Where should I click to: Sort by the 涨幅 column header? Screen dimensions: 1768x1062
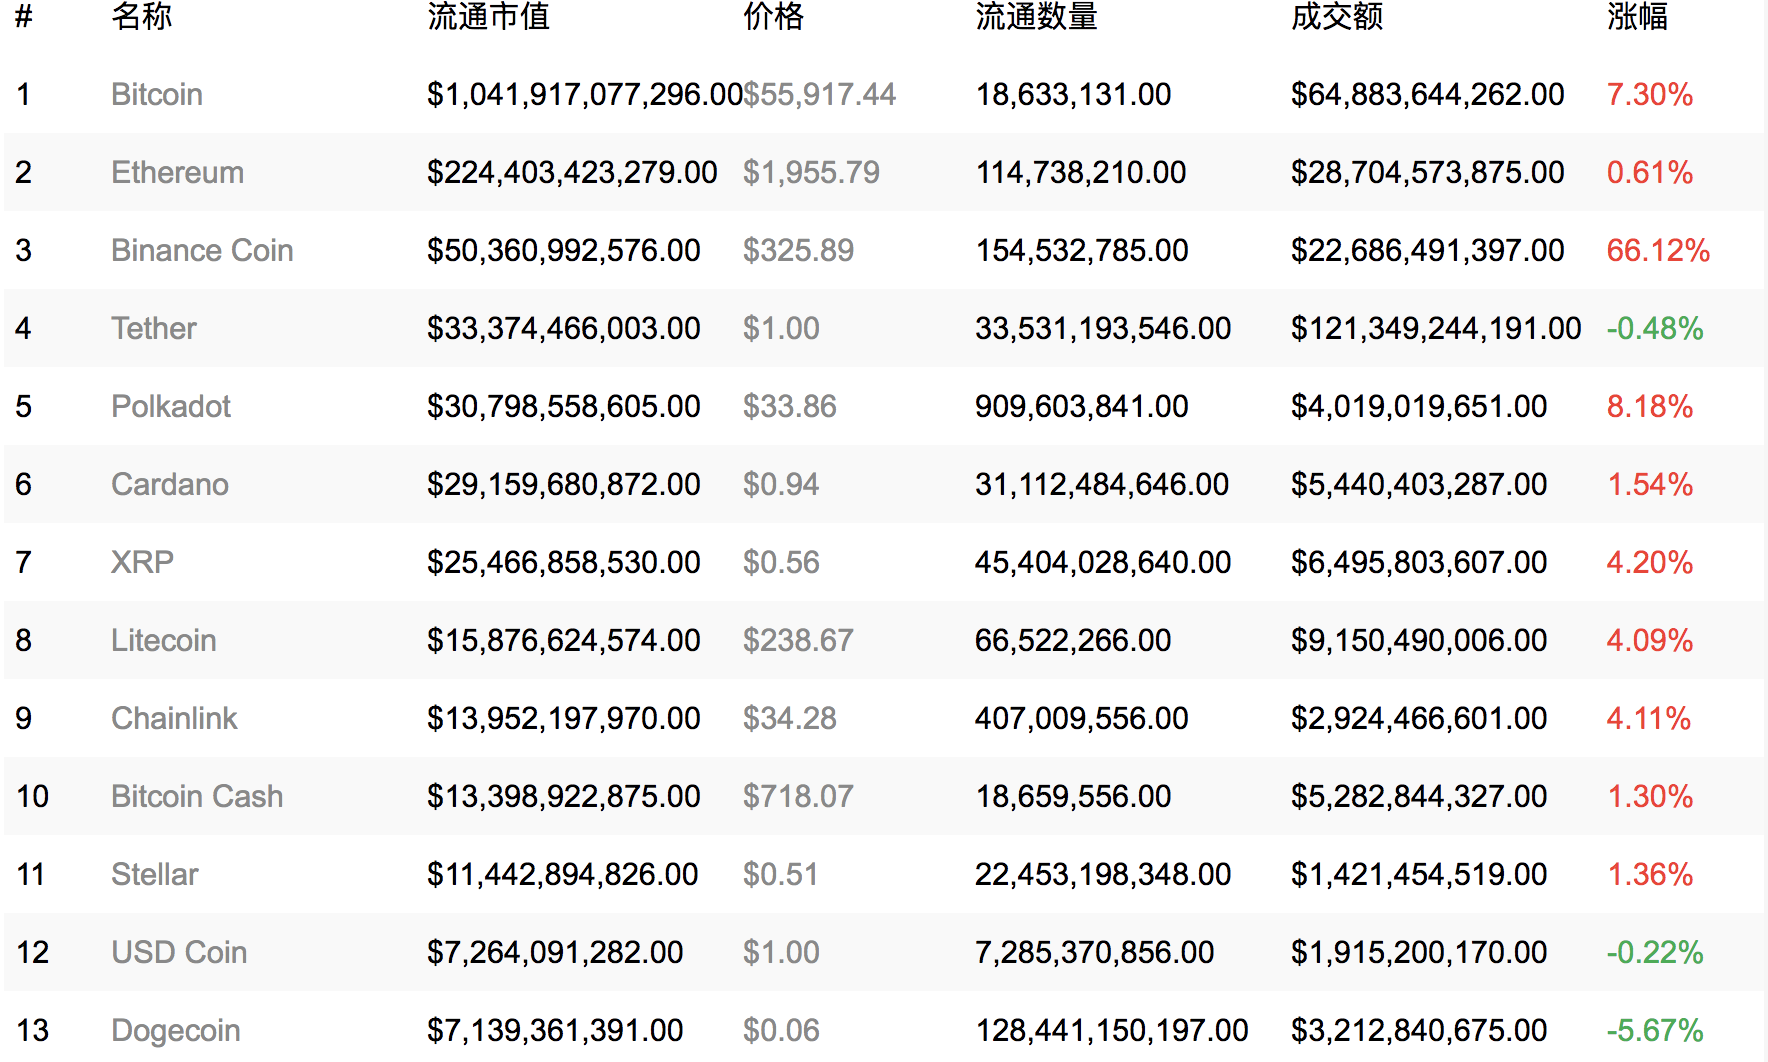point(1637,16)
